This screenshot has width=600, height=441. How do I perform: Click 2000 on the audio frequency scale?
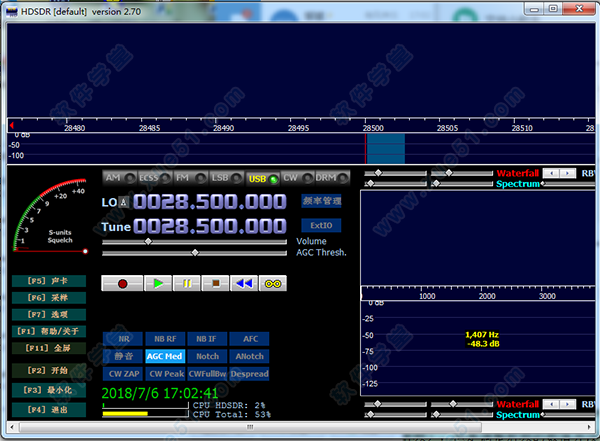pyautogui.click(x=487, y=296)
